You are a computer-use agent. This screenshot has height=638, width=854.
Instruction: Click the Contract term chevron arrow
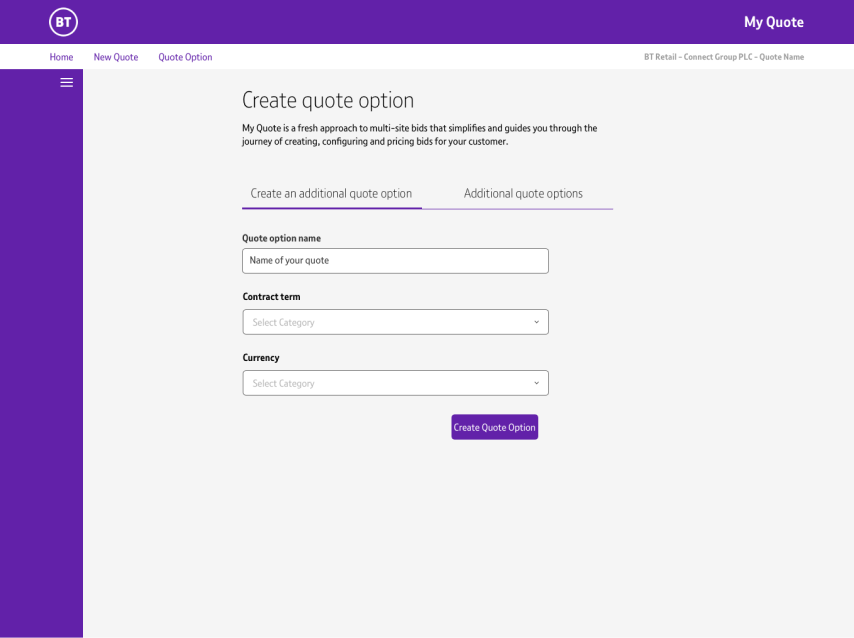[536, 322]
